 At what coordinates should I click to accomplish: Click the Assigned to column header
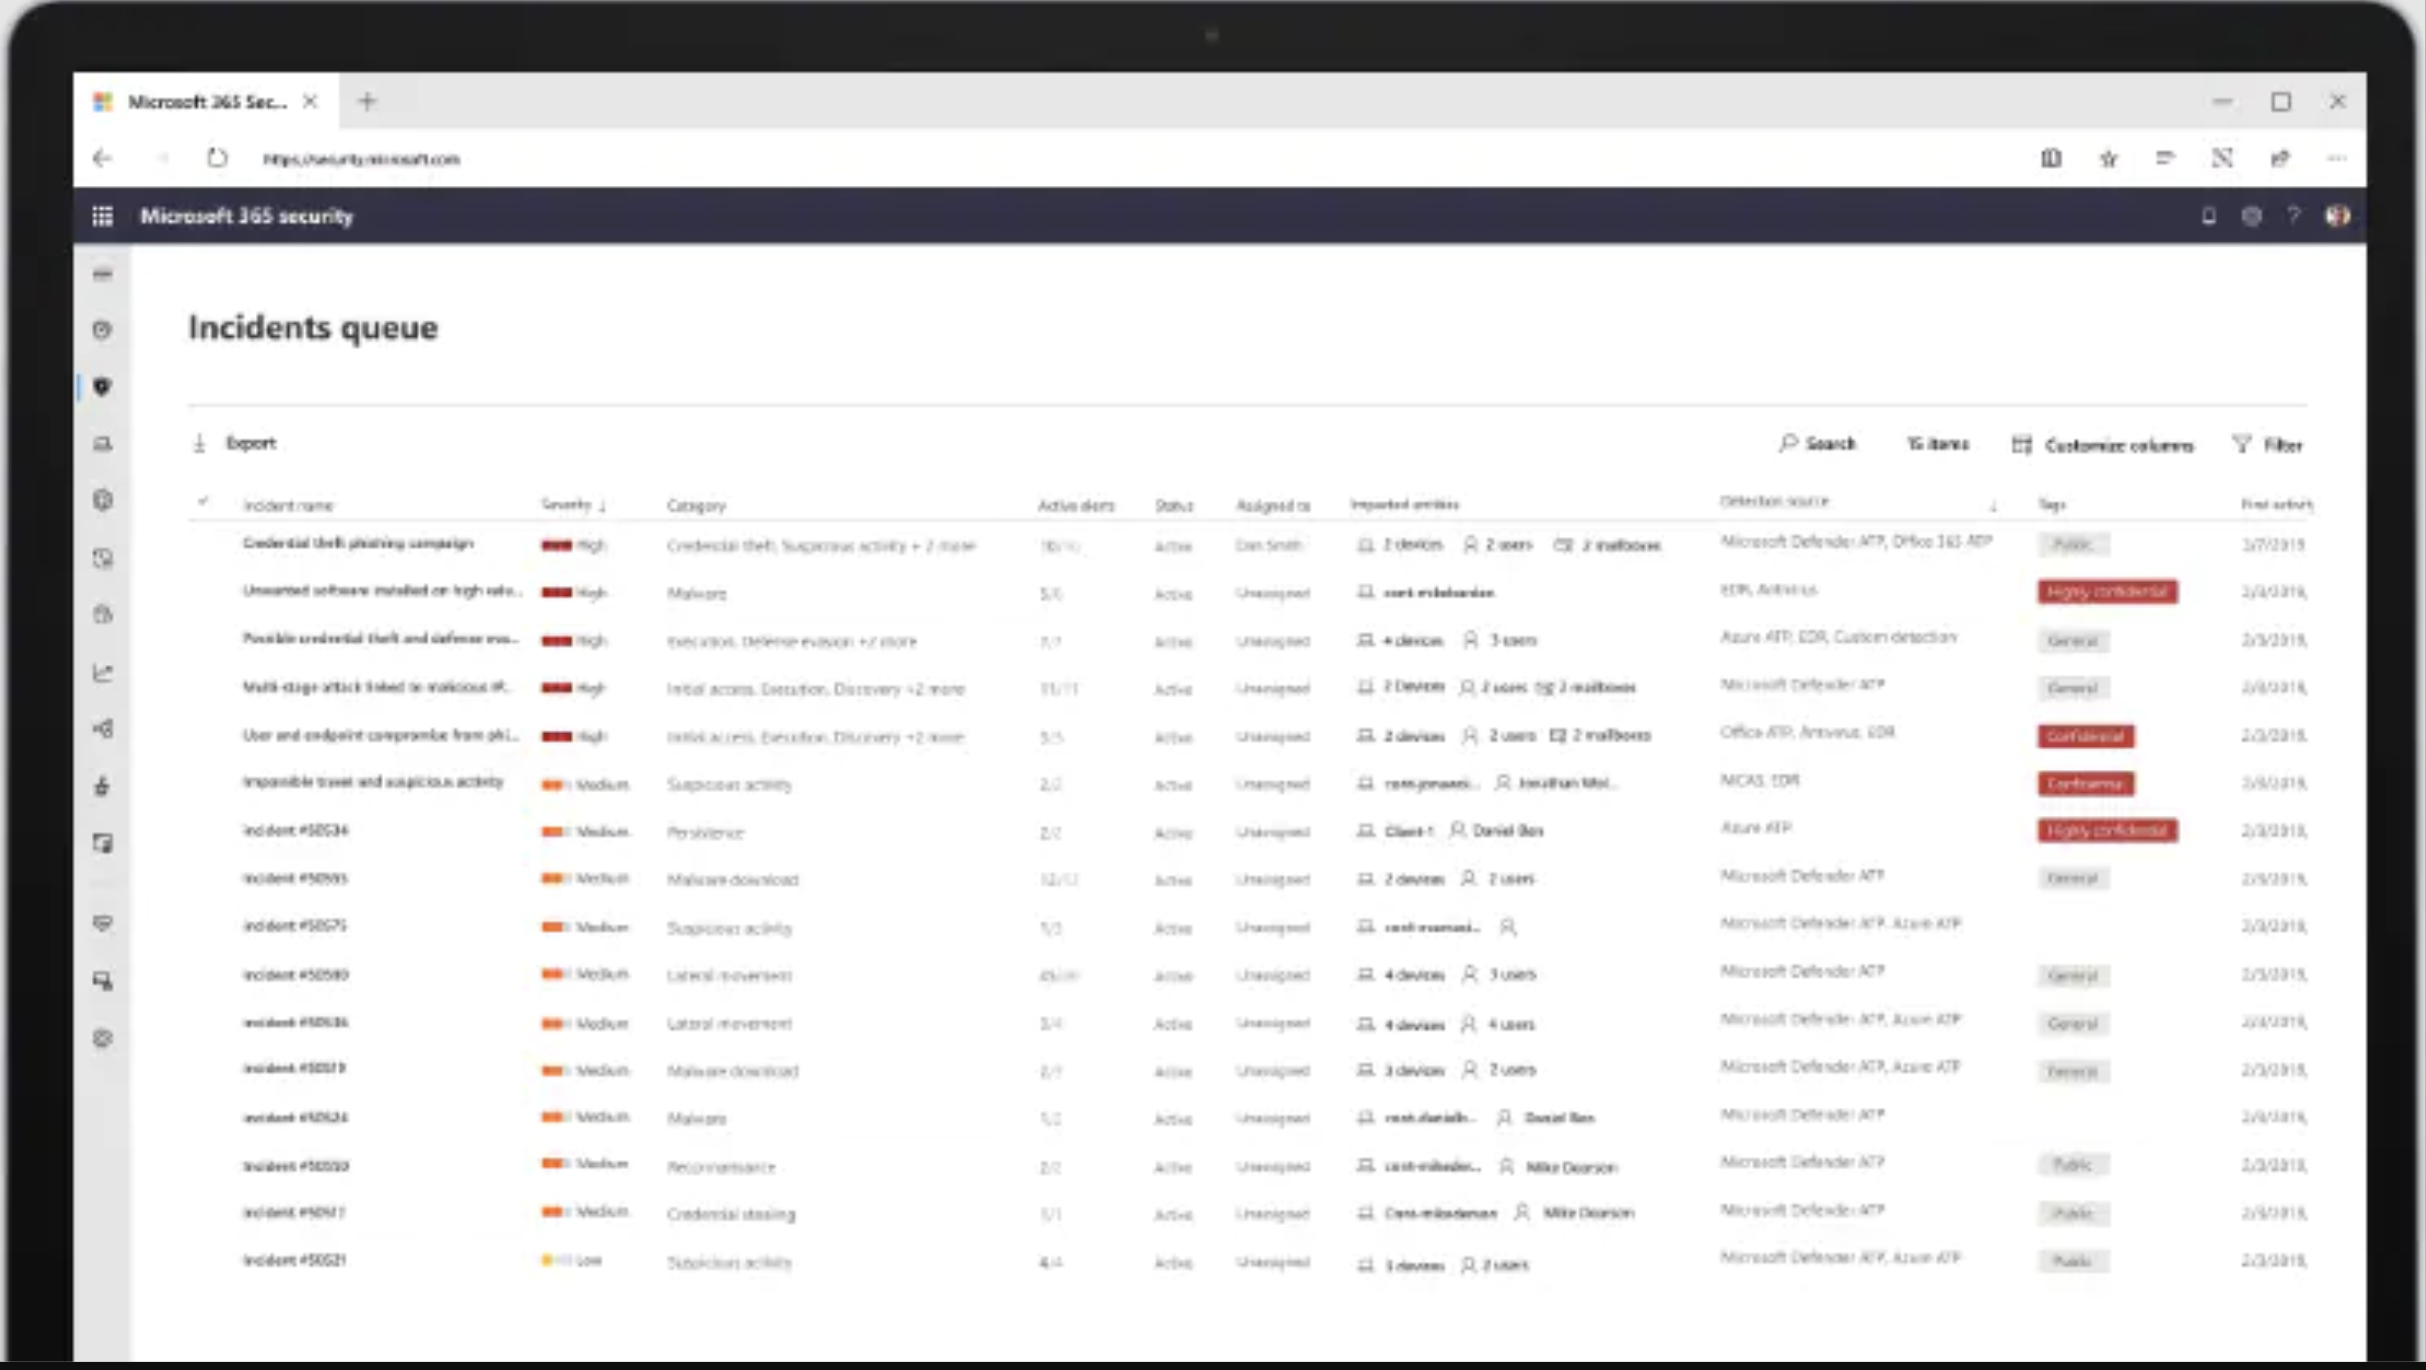point(1273,506)
